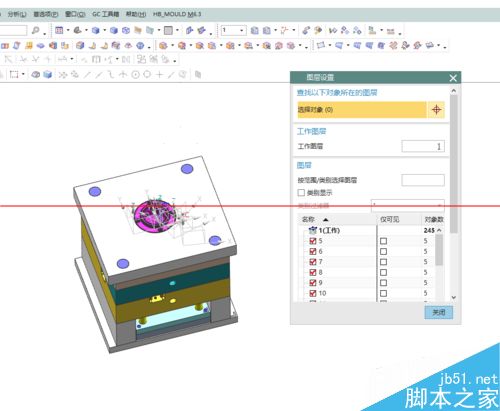
Task: Open the dropdown arrow beside the orange WCS icon
Action: click(294, 30)
